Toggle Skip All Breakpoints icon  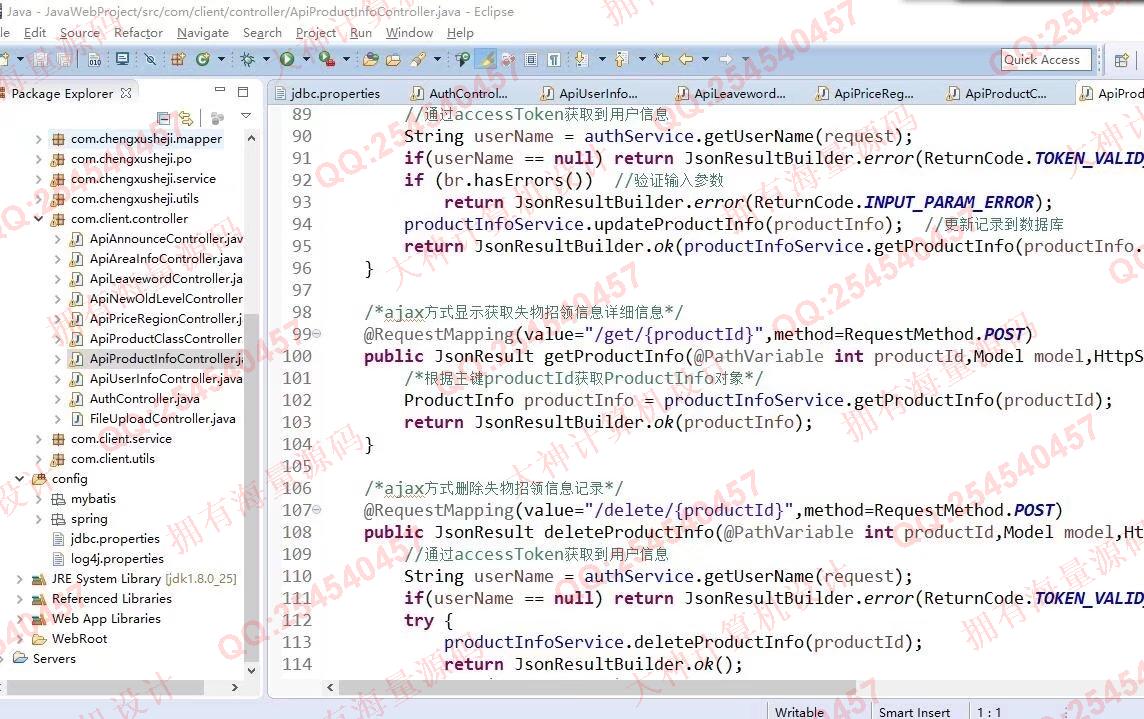(150, 59)
